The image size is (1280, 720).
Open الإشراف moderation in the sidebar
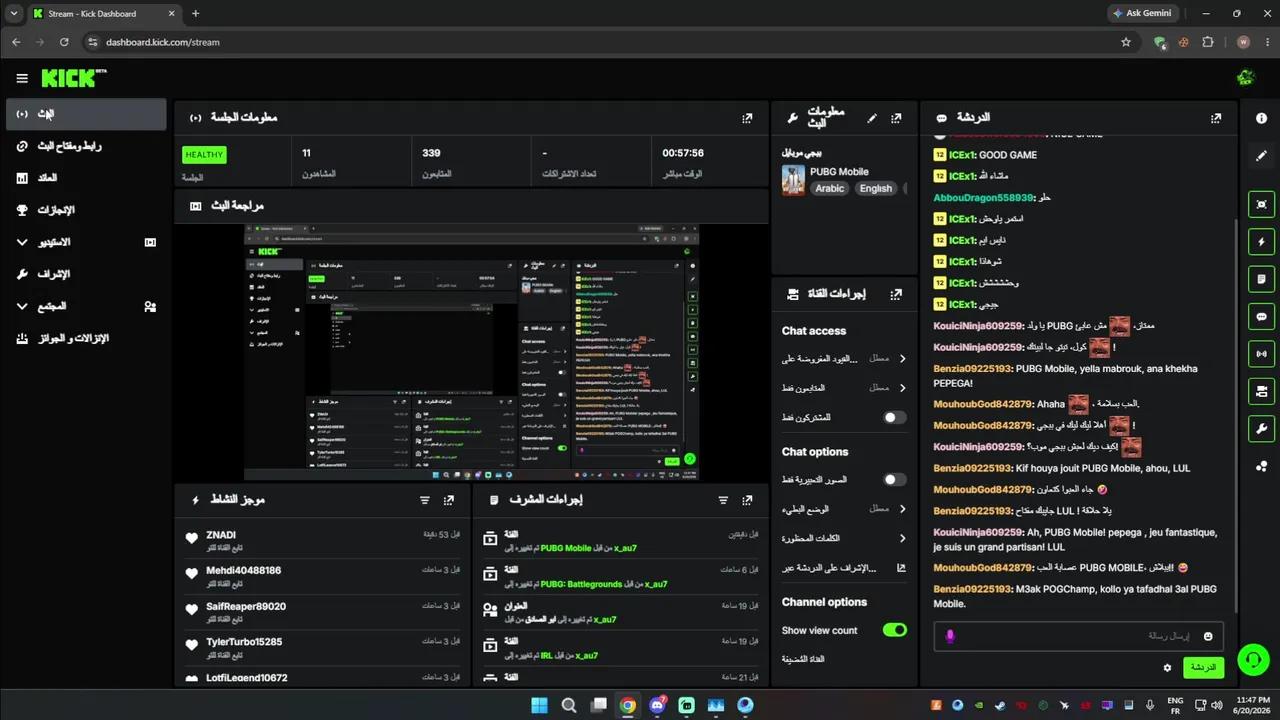[86, 274]
